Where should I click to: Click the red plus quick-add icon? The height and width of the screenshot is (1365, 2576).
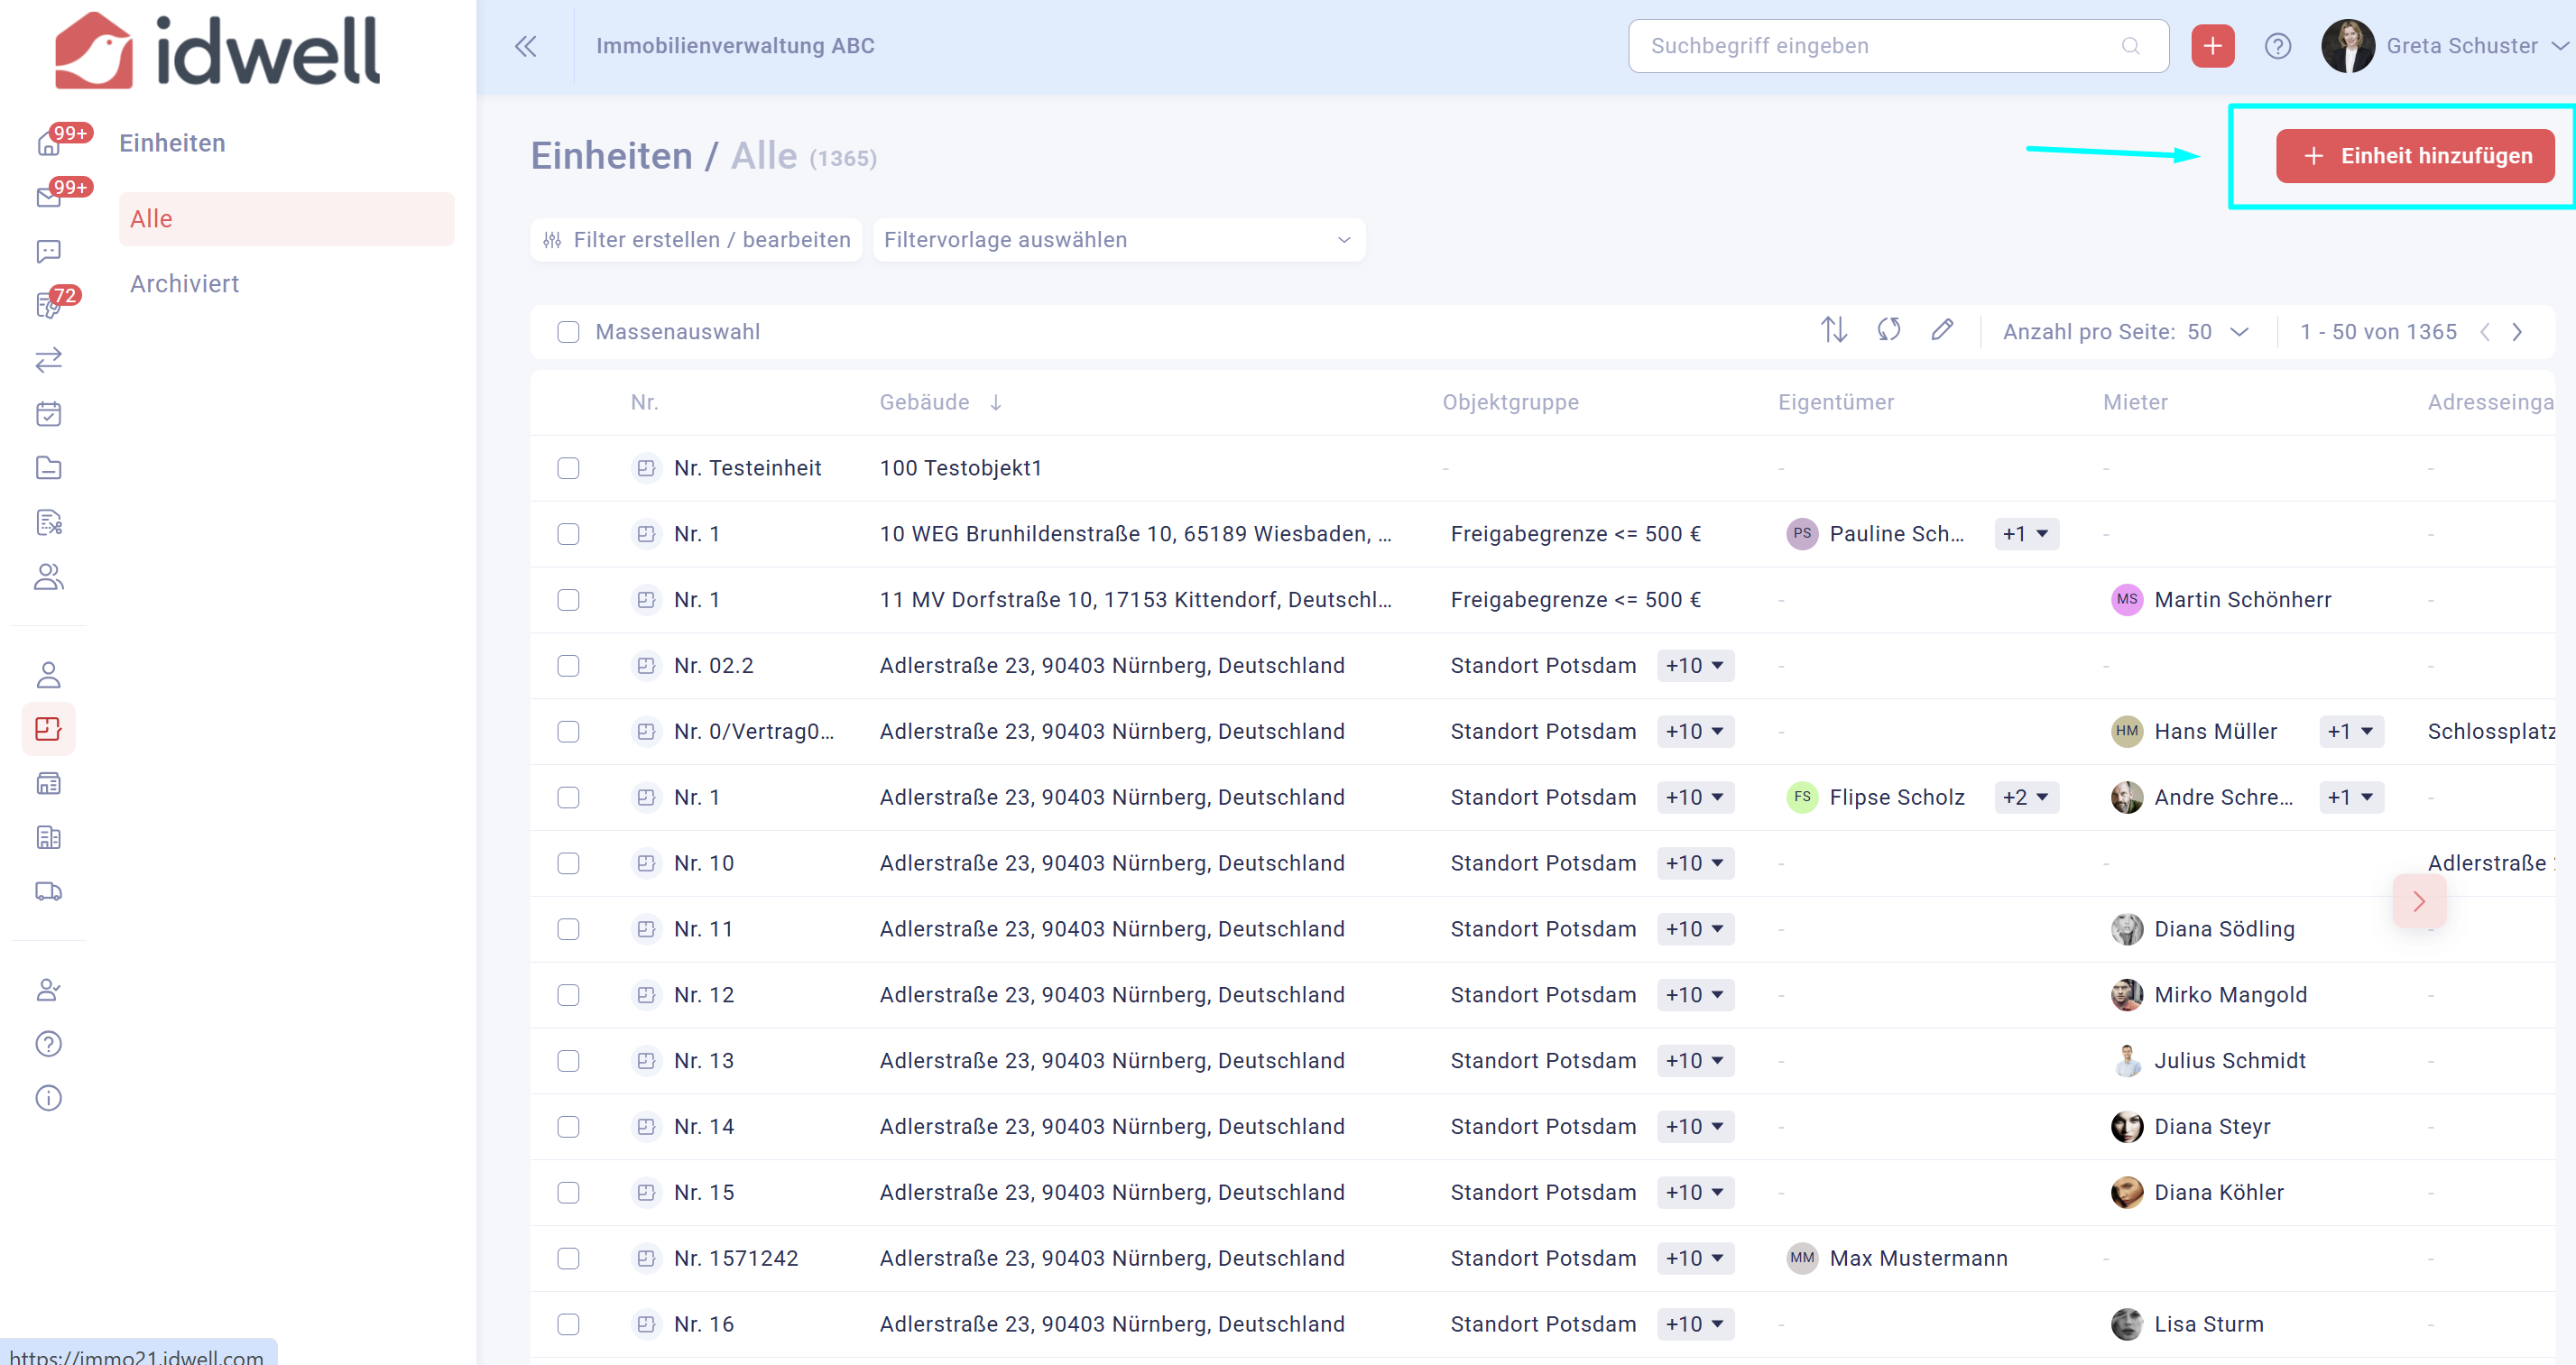2212,46
